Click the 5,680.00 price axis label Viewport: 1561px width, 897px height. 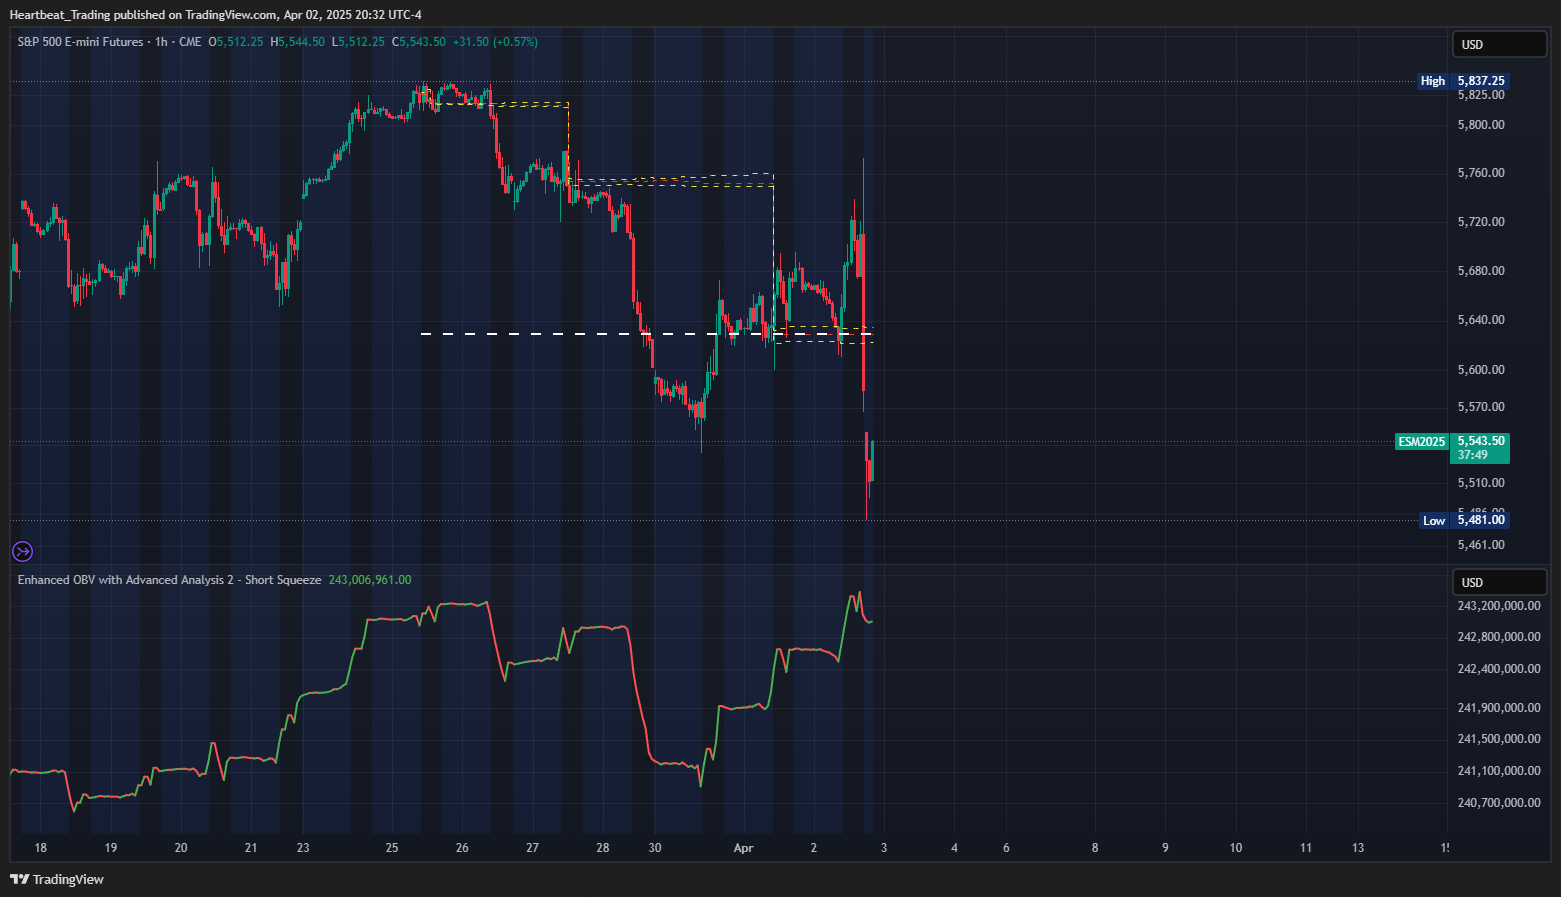click(x=1481, y=271)
